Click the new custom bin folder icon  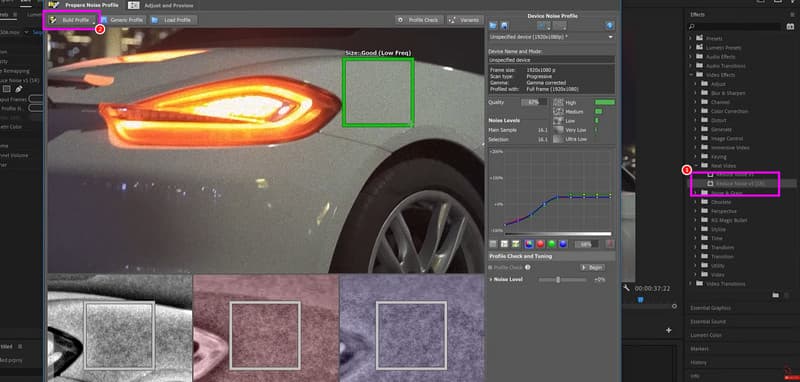(776, 295)
